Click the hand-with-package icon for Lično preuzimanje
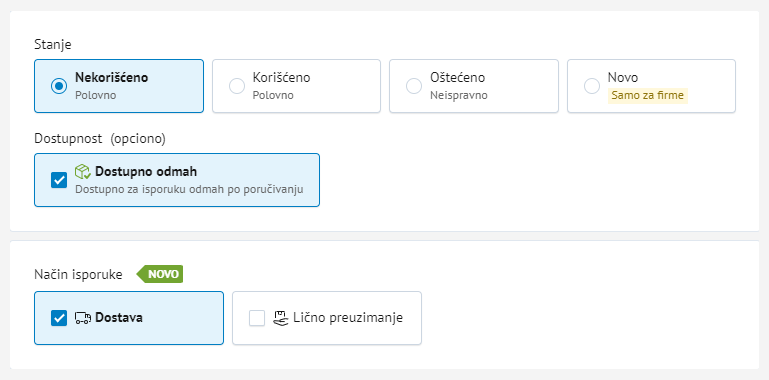 pyautogui.click(x=281, y=318)
